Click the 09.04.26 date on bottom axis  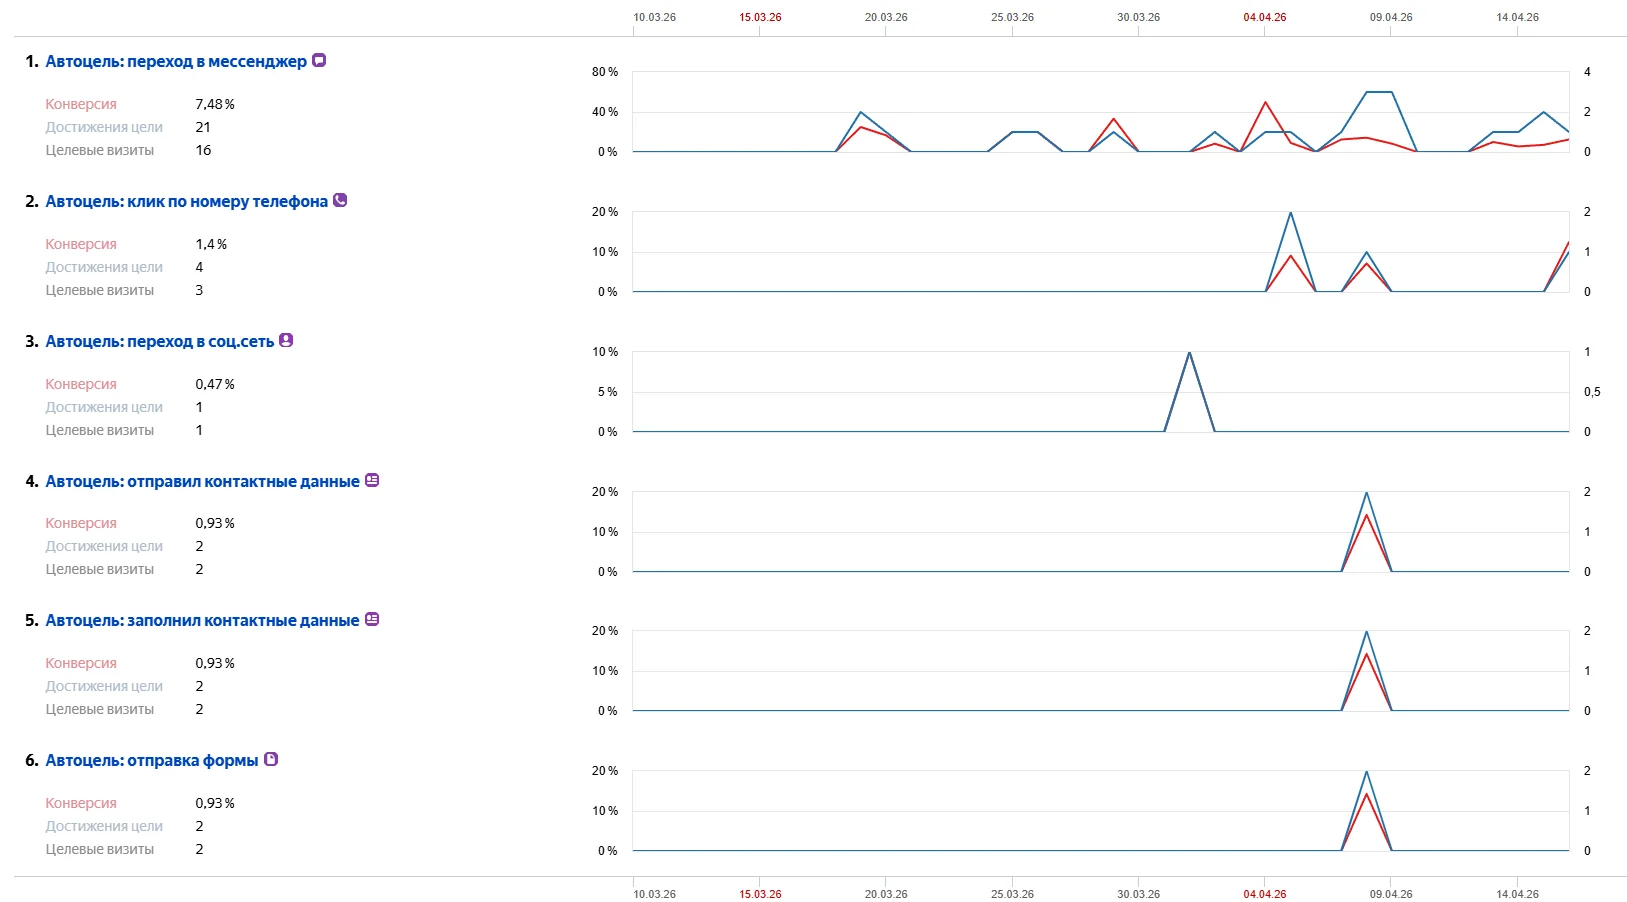click(x=1391, y=894)
